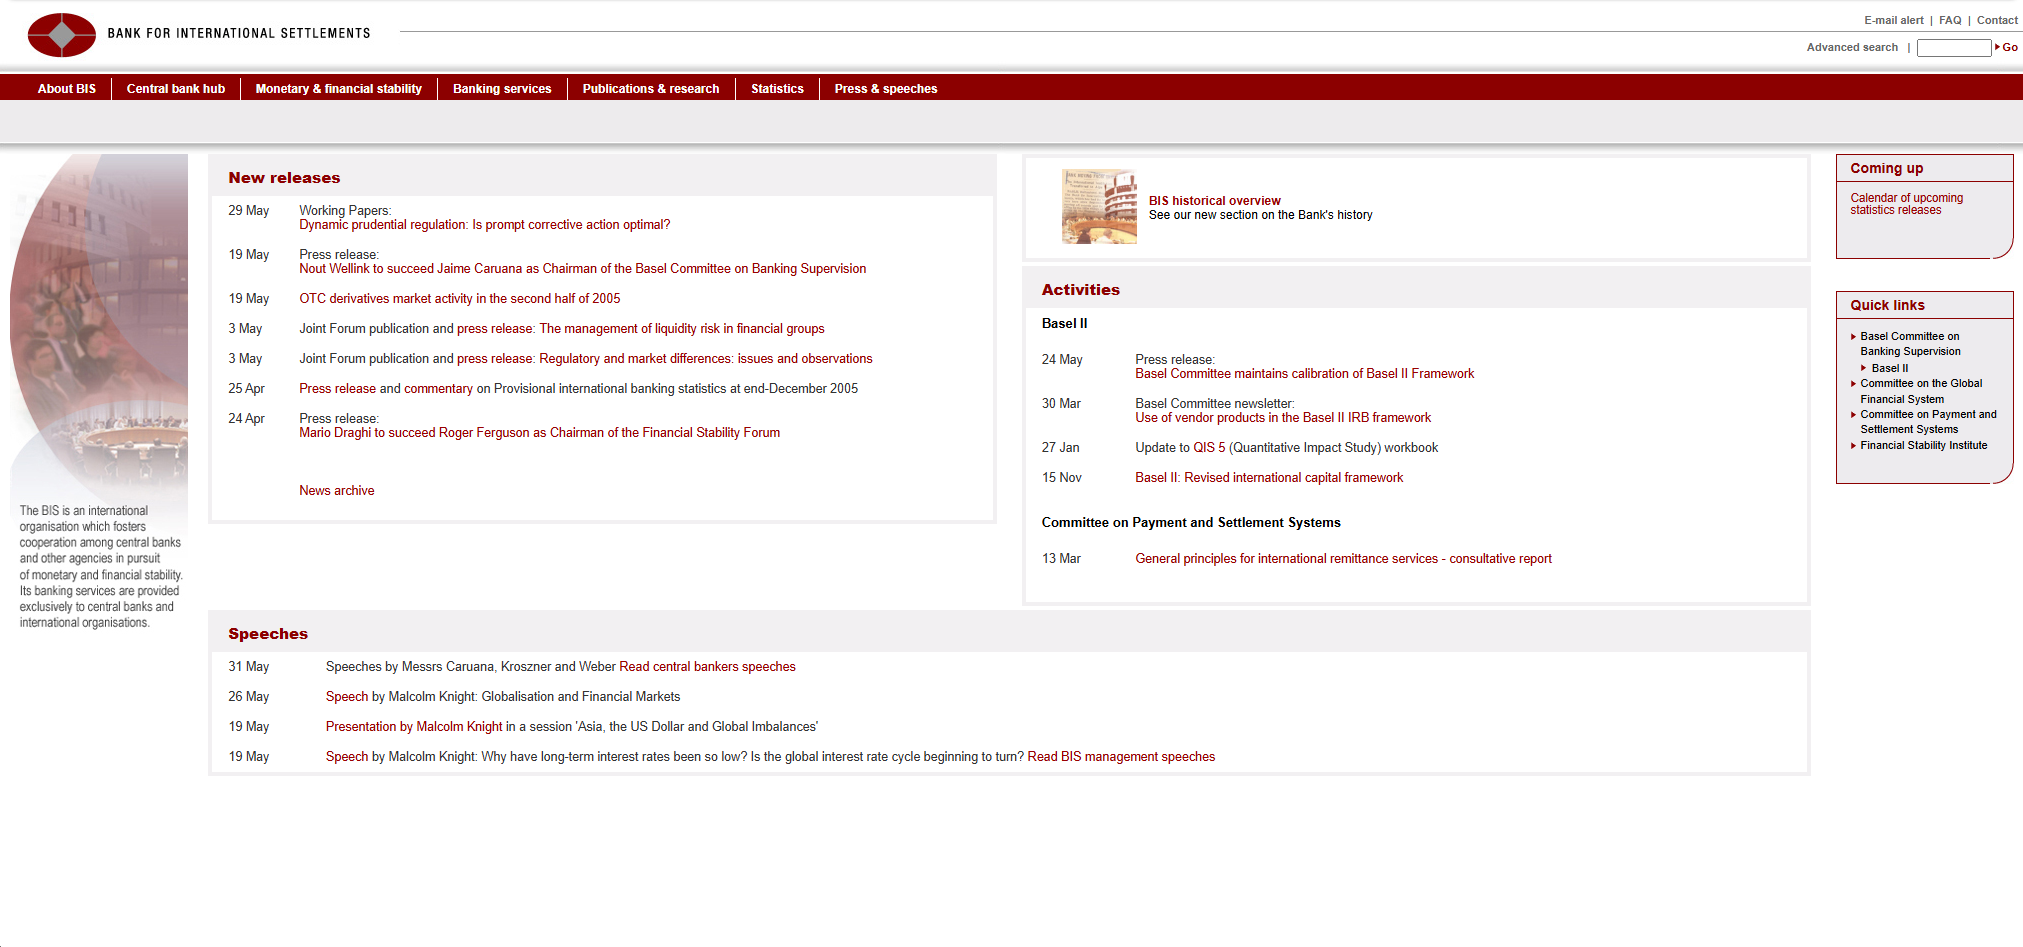Open the Press & speeches menu
This screenshot has width=2023, height=947.
[886, 89]
